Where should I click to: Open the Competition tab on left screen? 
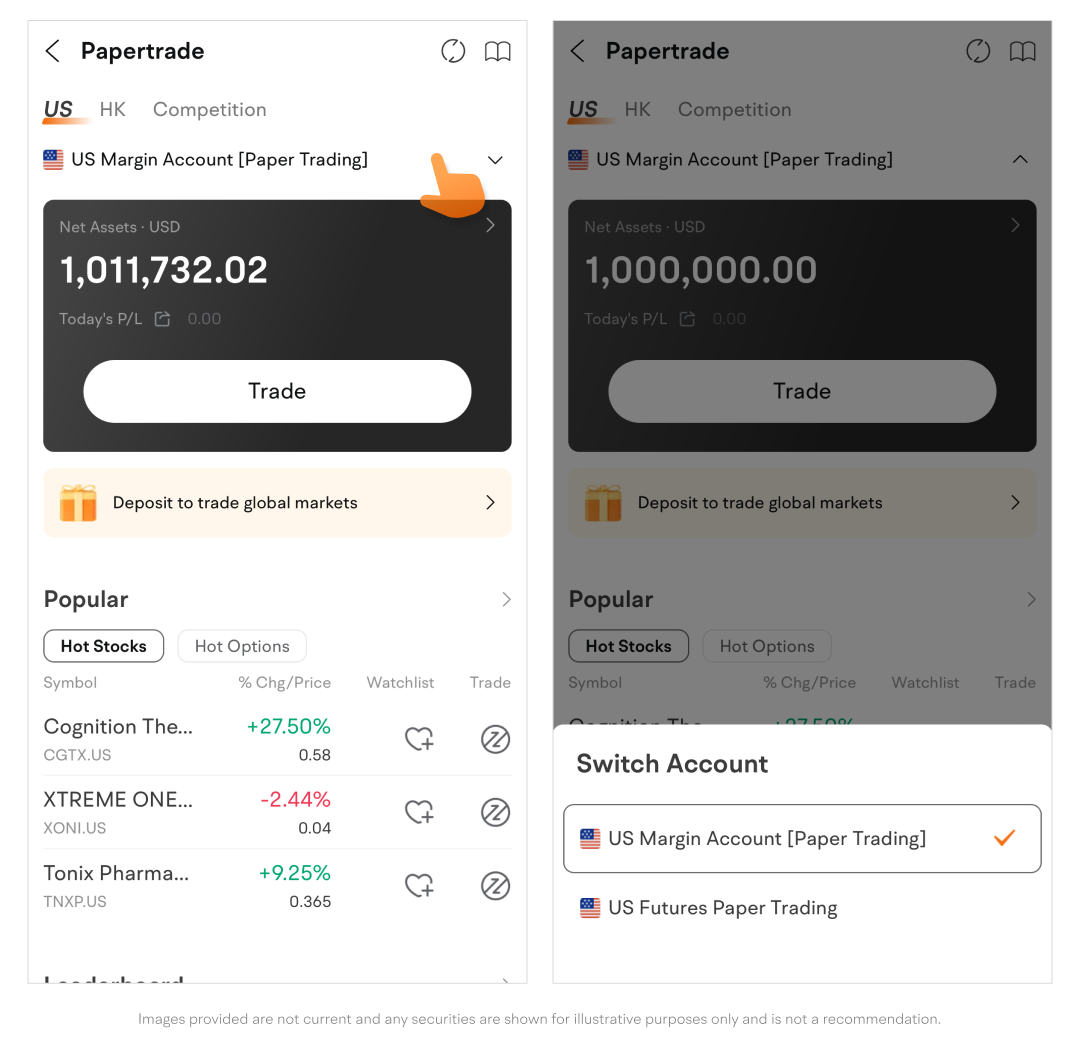(x=209, y=110)
